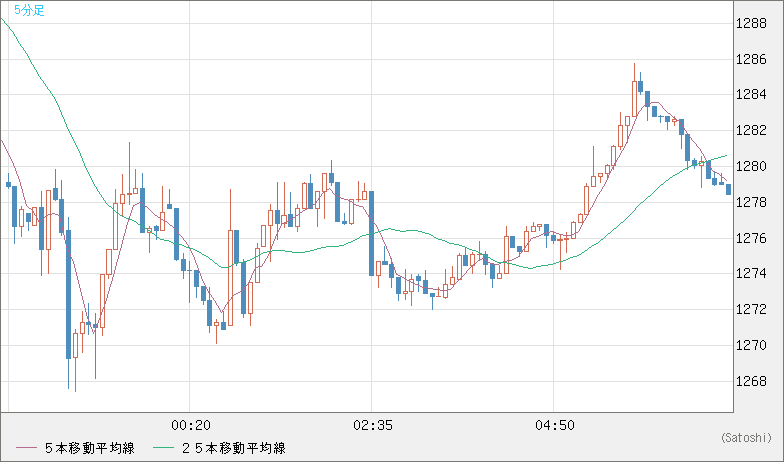784x462 pixels.
Task: Select the 1280 price axis label
Action: [751, 166]
